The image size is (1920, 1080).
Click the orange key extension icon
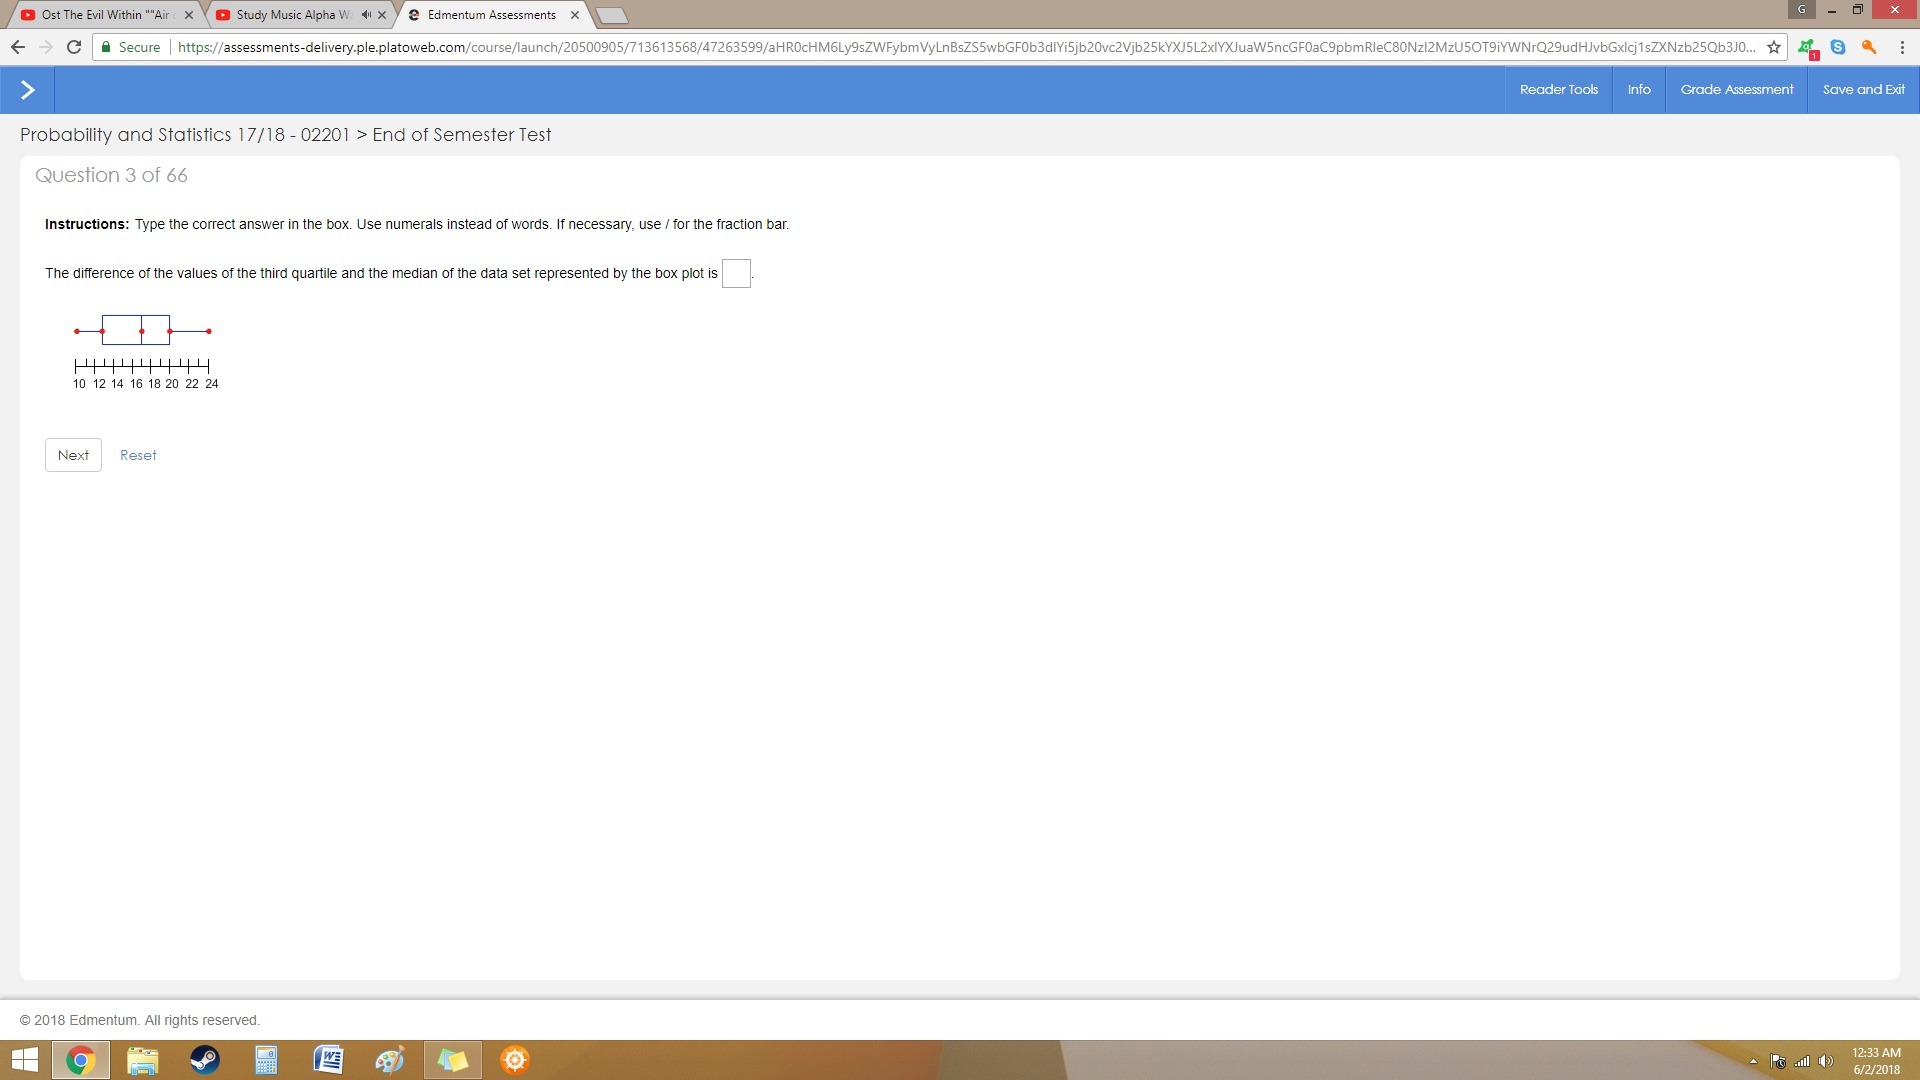click(x=1868, y=47)
